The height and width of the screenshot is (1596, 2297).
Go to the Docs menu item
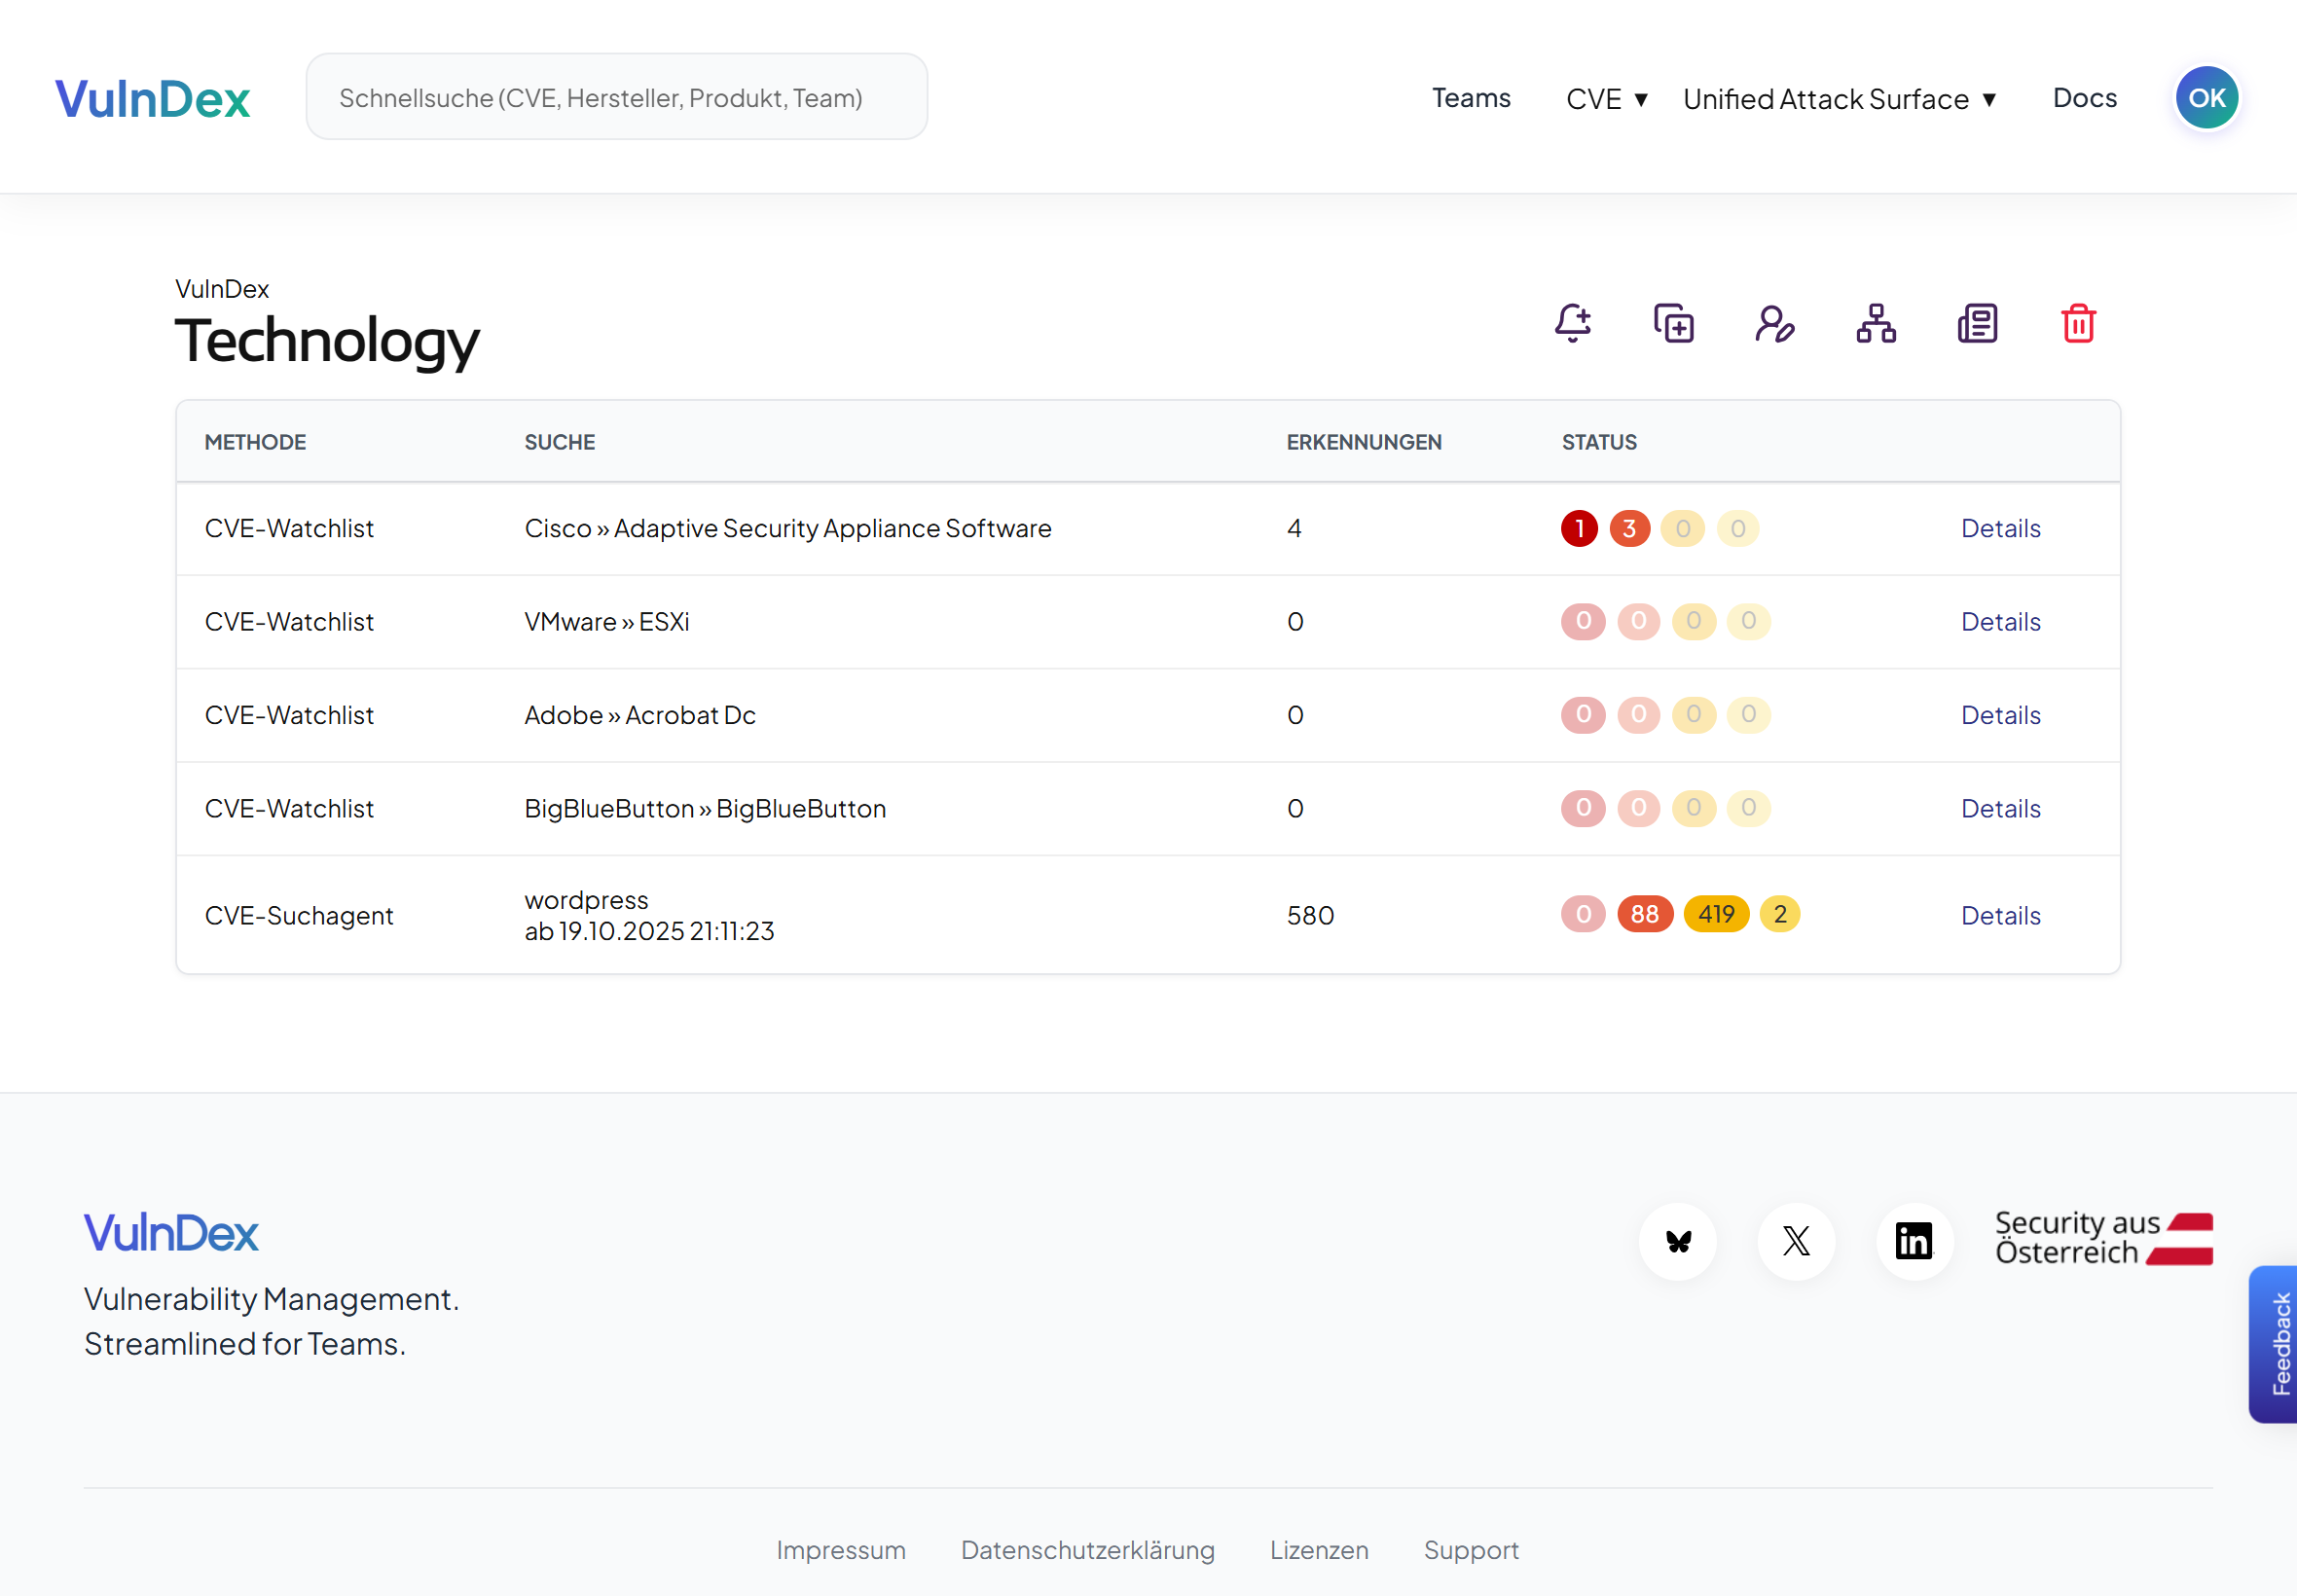pos(2084,98)
